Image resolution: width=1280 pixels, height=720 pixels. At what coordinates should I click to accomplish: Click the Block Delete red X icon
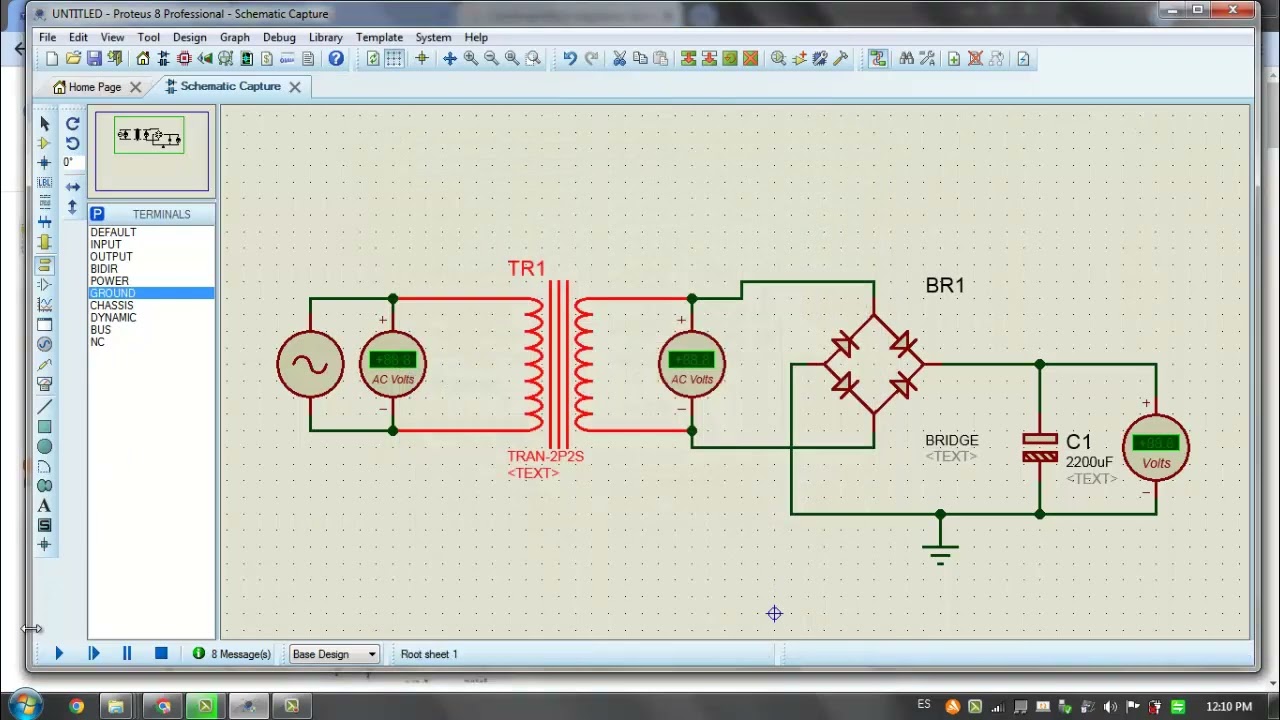point(751,59)
